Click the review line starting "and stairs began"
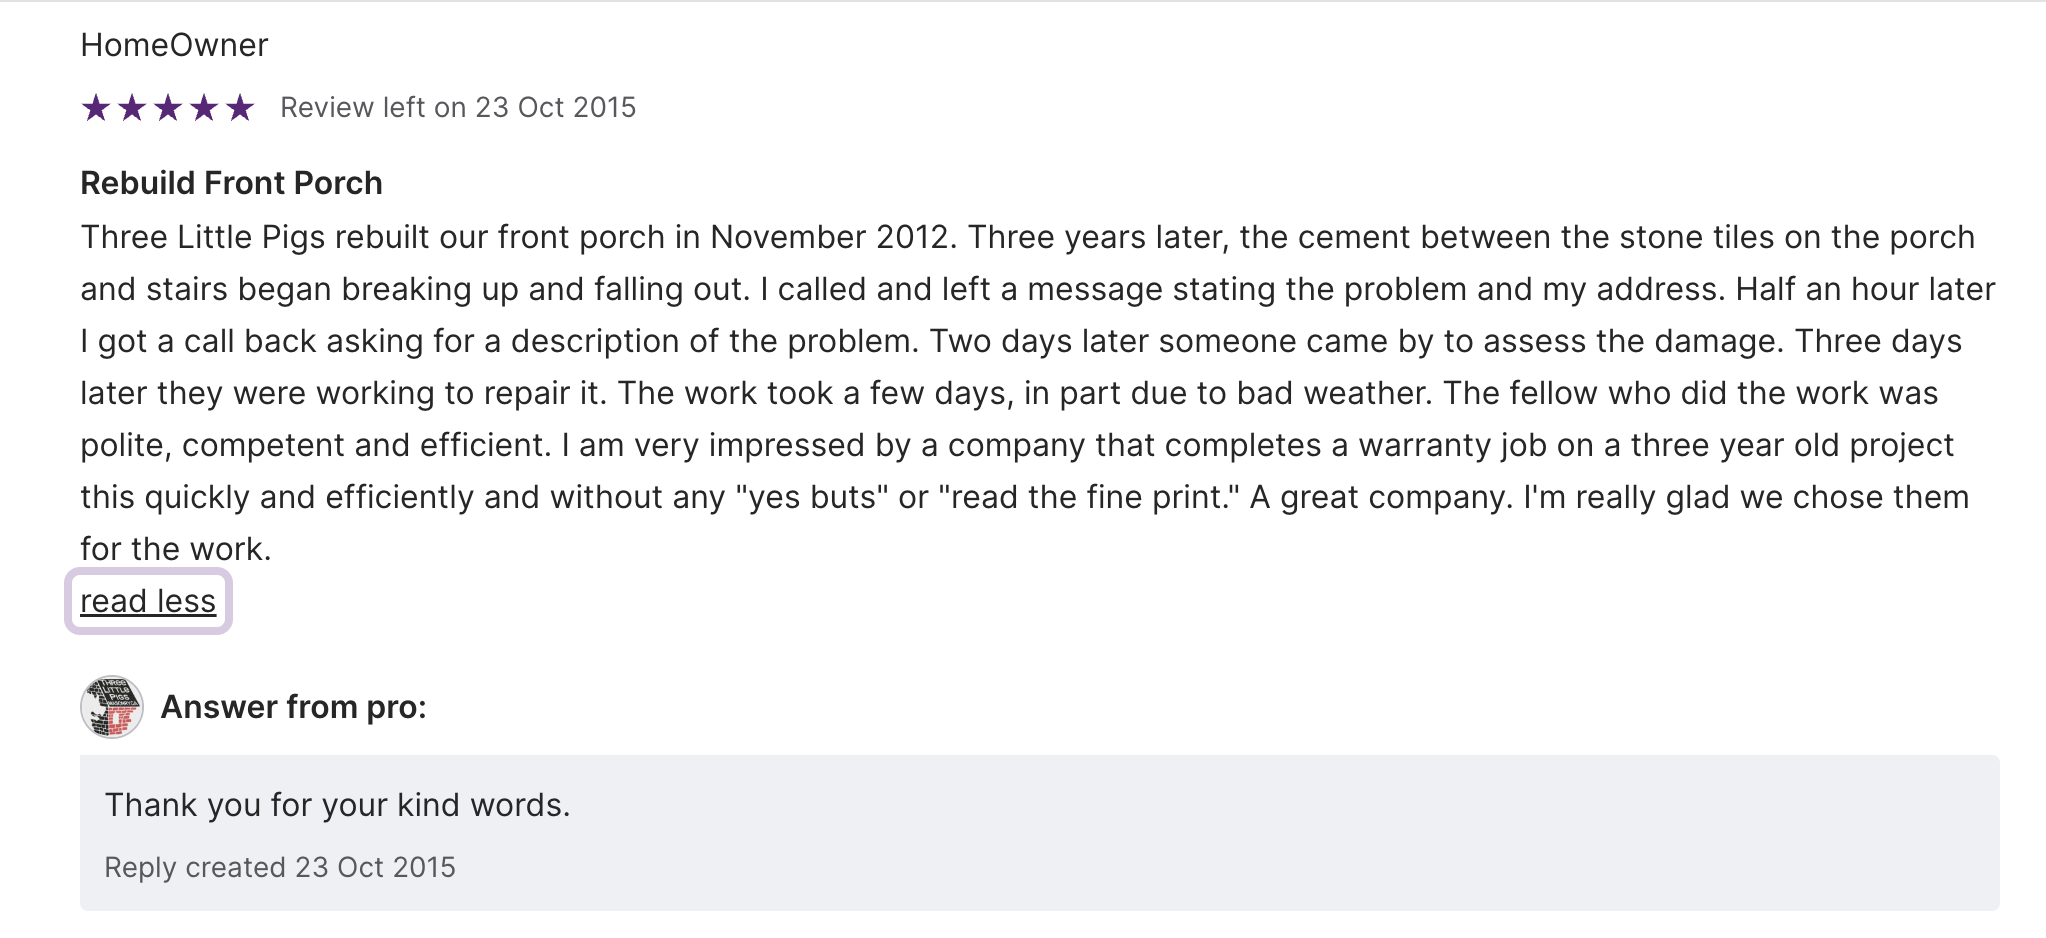This screenshot has height=938, width=2046. tap(1037, 289)
